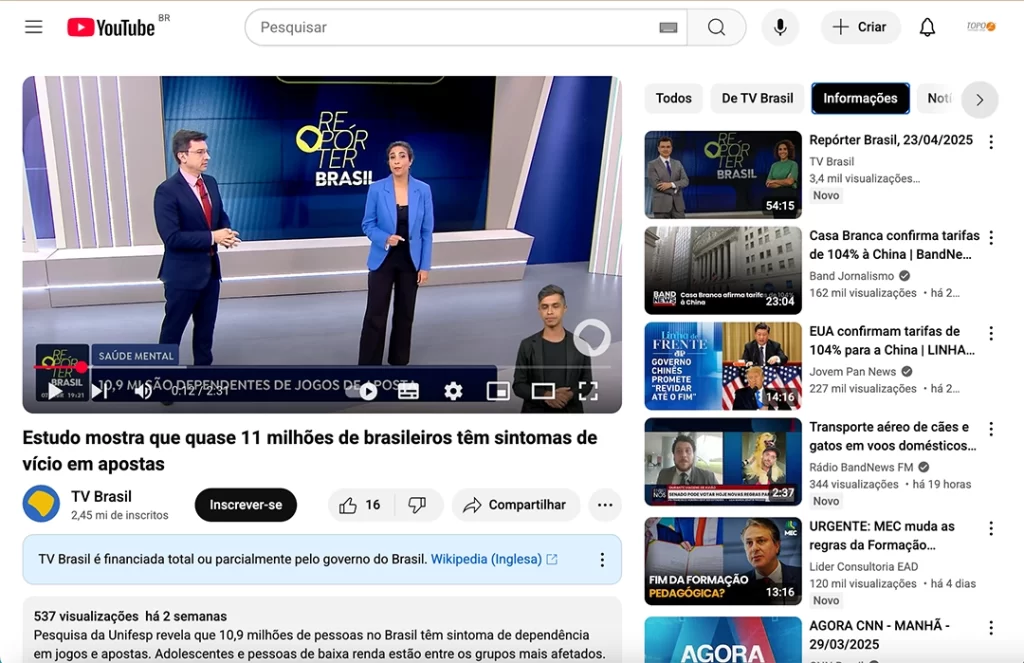Open the TV Brasil channel name link
This screenshot has width=1024, height=663.
101,496
